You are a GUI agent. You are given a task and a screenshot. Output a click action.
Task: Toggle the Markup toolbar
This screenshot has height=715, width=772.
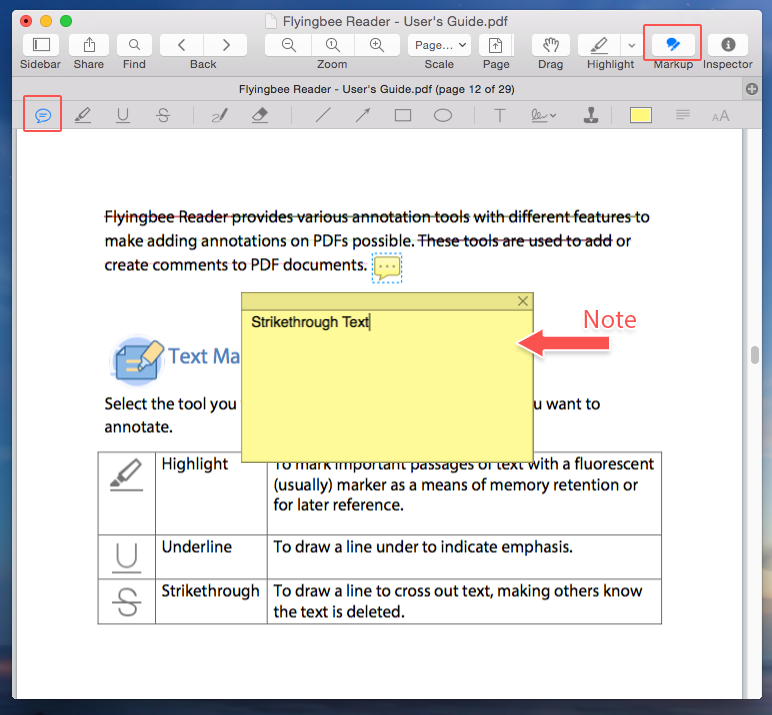pyautogui.click(x=673, y=45)
